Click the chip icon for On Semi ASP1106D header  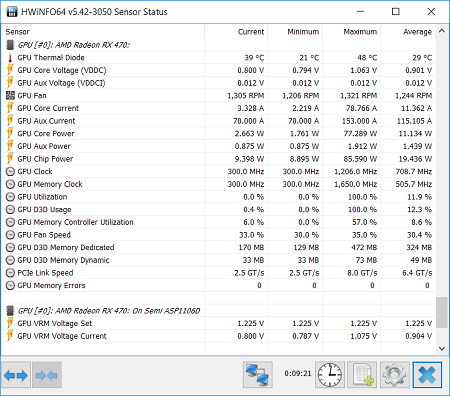[x=10, y=311]
